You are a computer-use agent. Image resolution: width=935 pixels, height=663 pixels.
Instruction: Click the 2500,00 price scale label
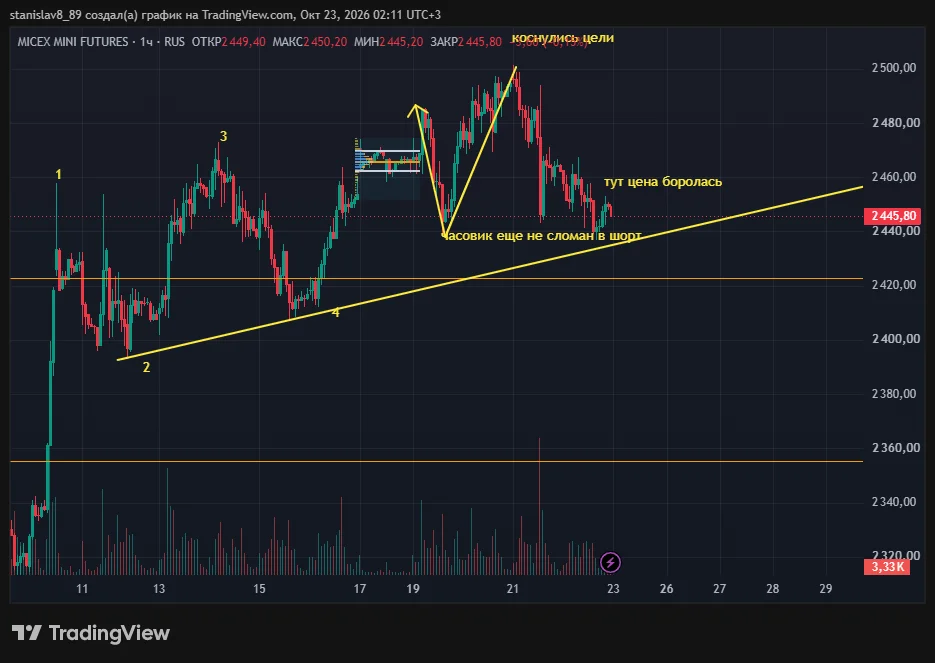click(894, 68)
